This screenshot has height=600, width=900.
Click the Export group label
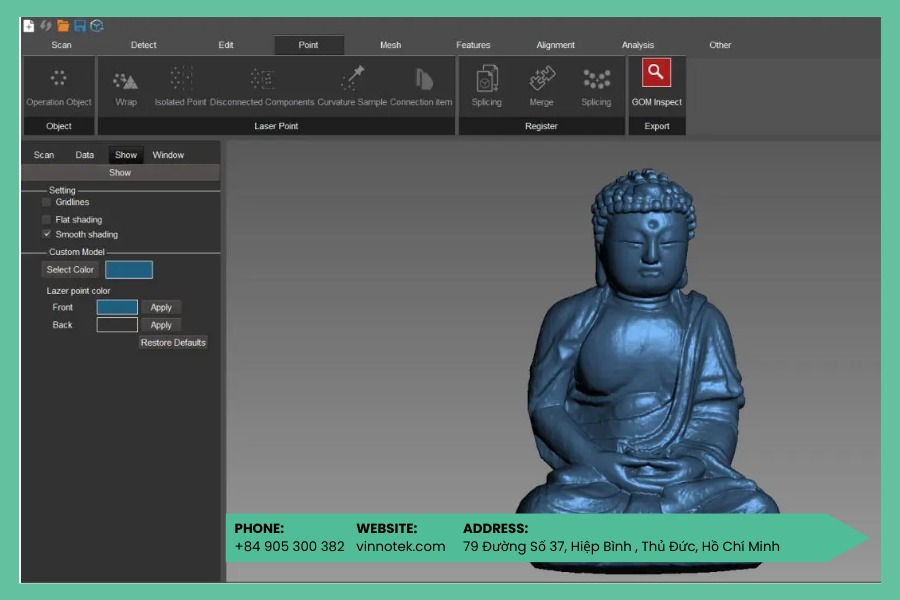point(657,126)
